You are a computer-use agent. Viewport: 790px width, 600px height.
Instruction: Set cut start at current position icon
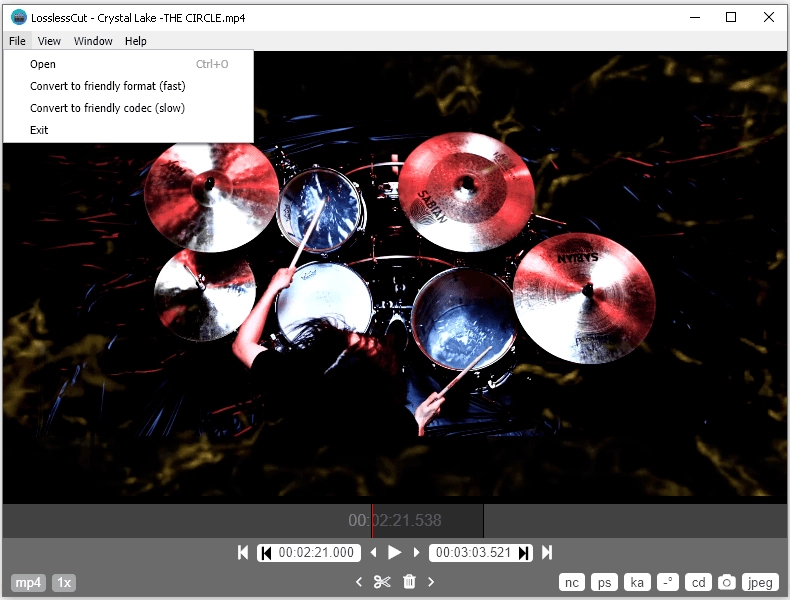pos(266,553)
